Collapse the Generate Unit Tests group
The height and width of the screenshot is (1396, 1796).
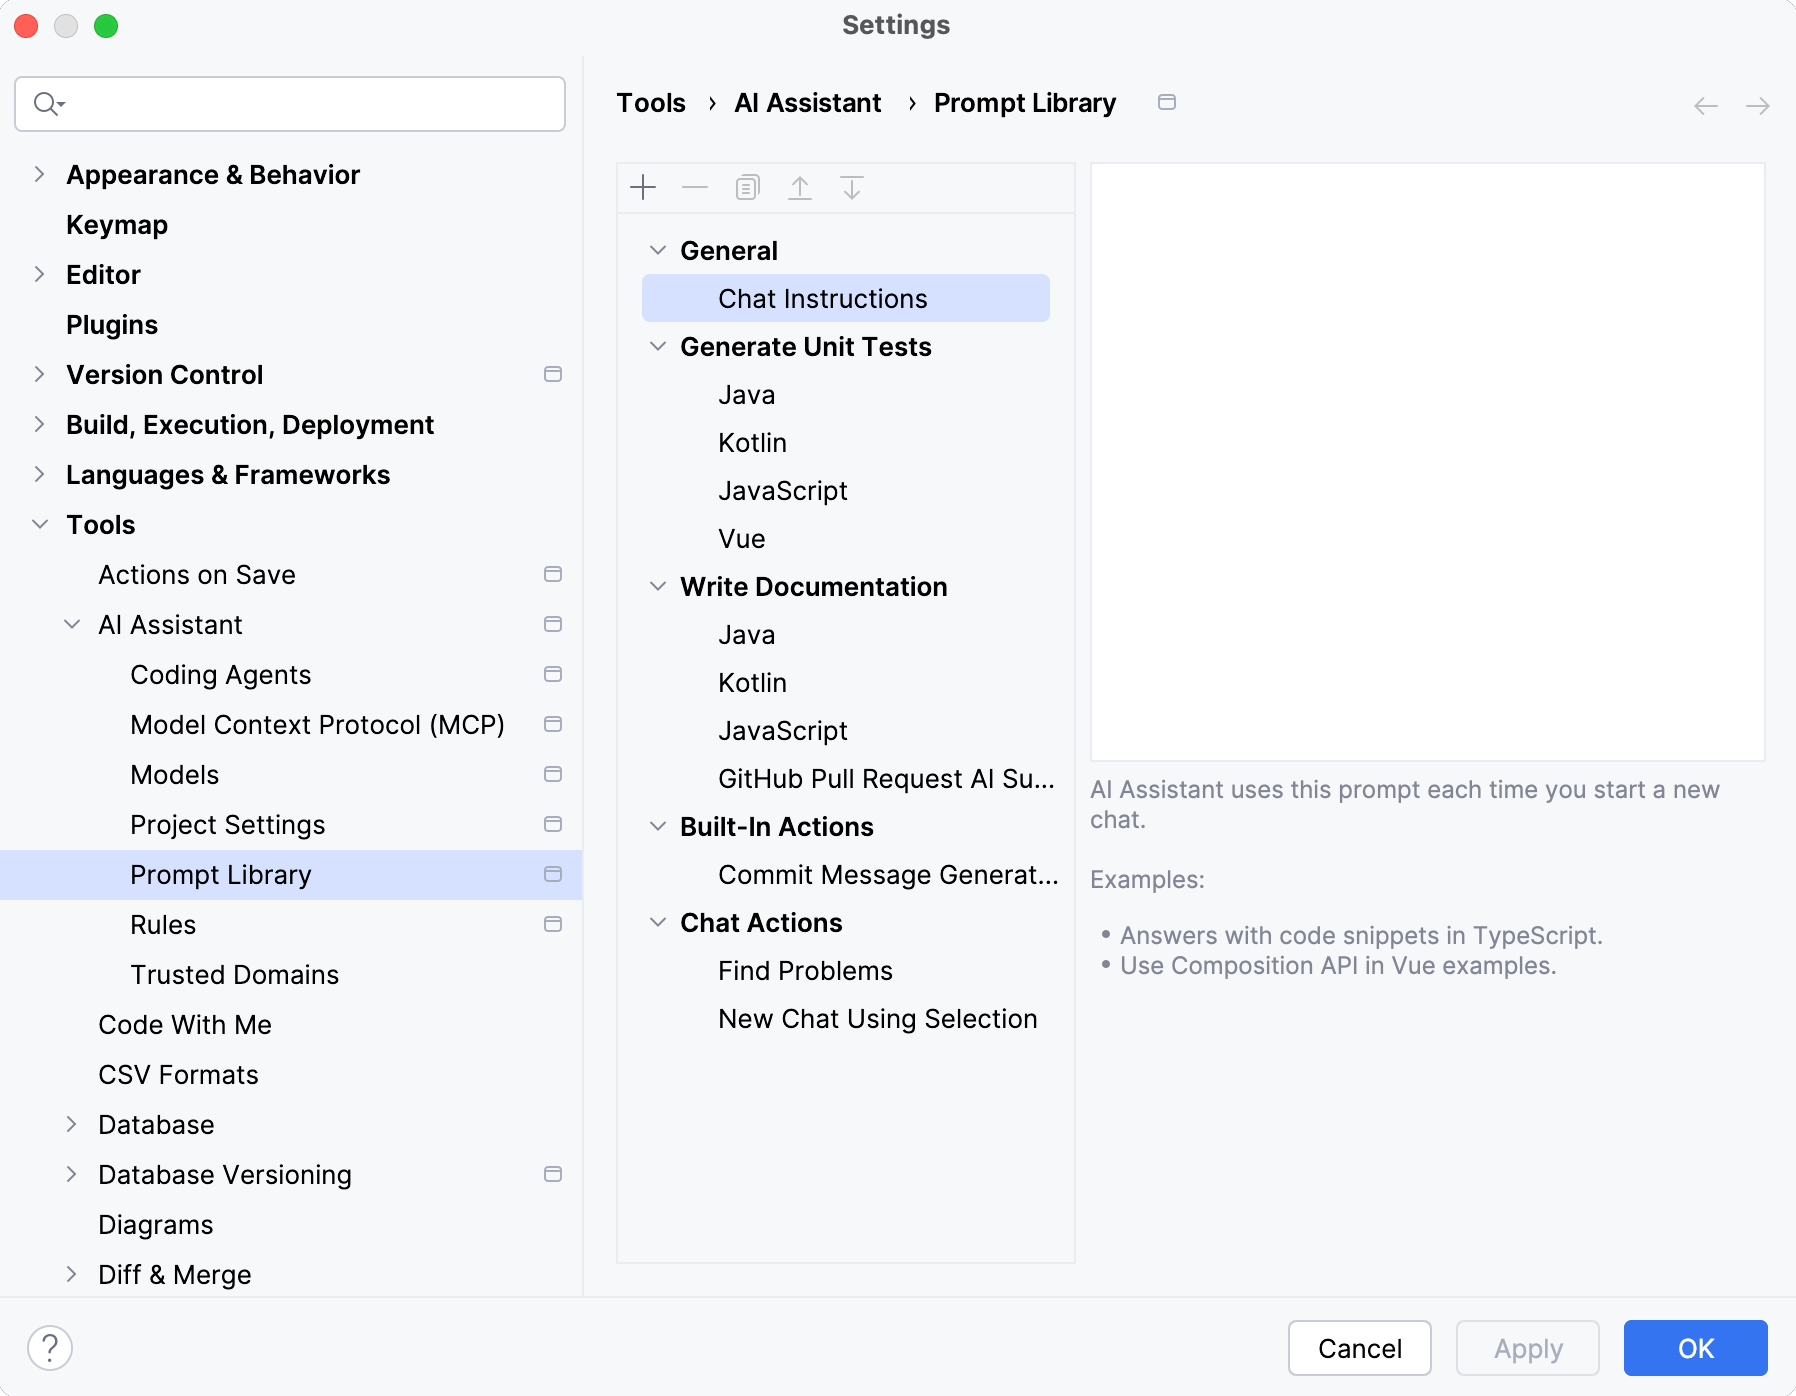pyautogui.click(x=658, y=347)
